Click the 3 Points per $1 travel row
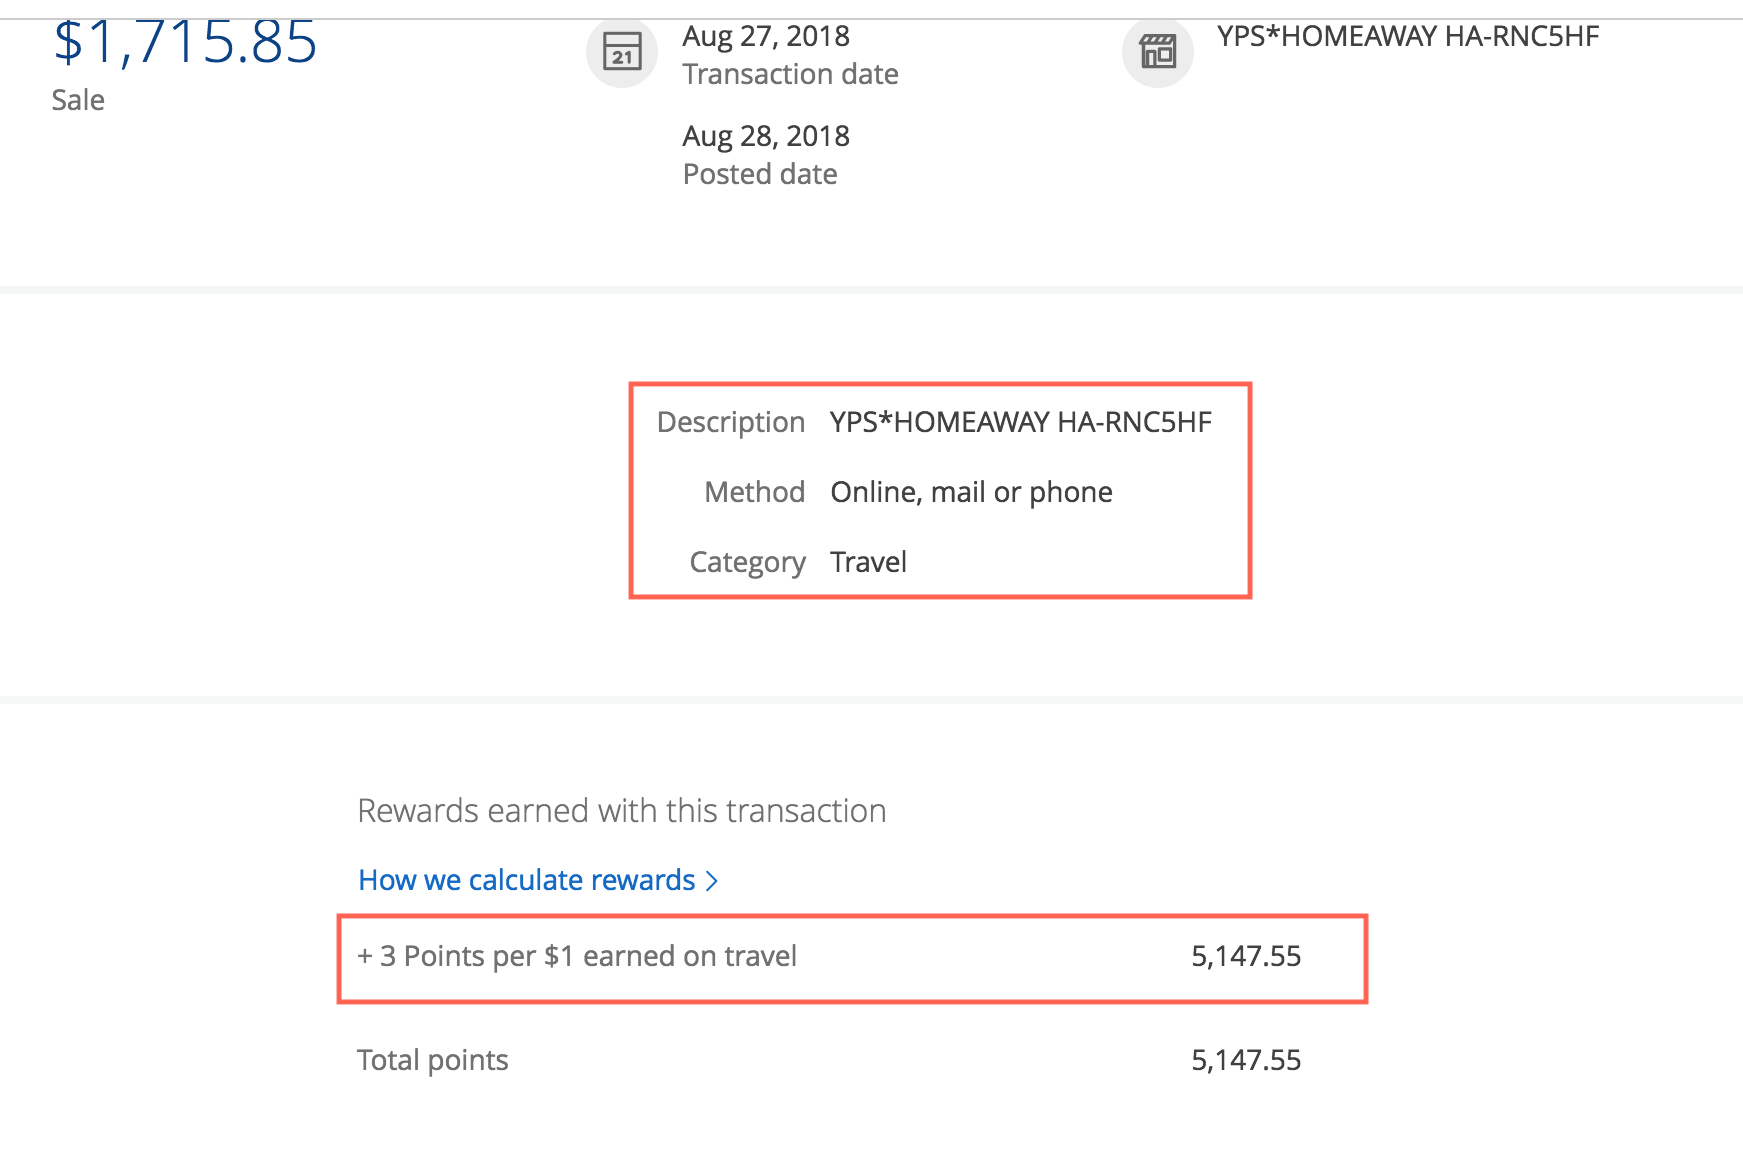The height and width of the screenshot is (1151, 1743). point(578,957)
